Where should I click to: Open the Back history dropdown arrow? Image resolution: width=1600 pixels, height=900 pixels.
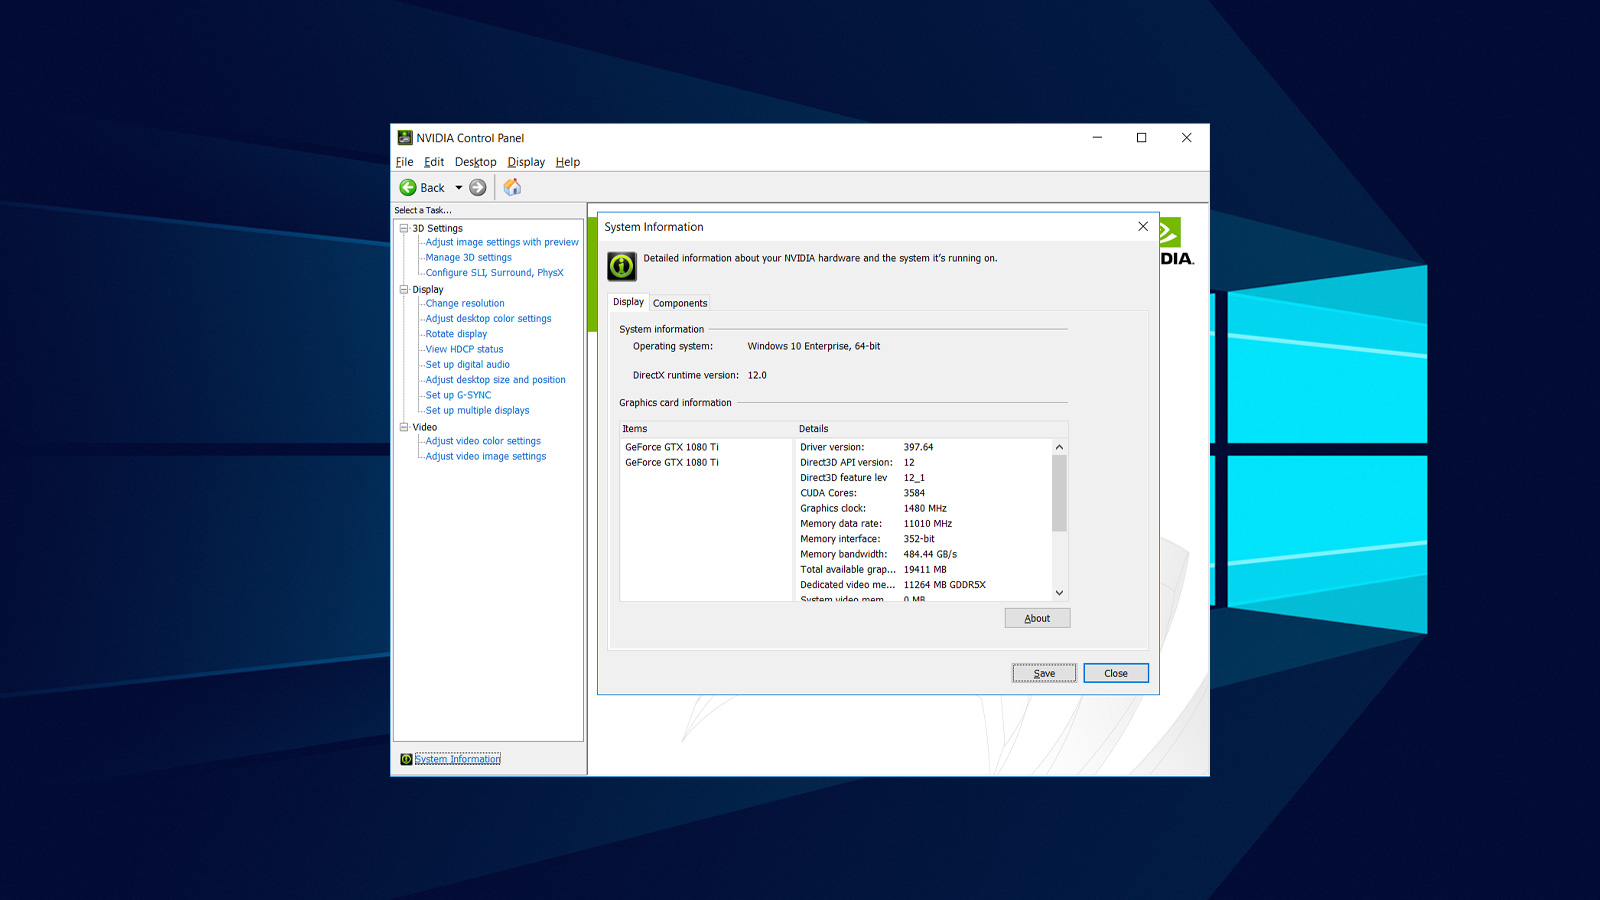[x=459, y=187]
